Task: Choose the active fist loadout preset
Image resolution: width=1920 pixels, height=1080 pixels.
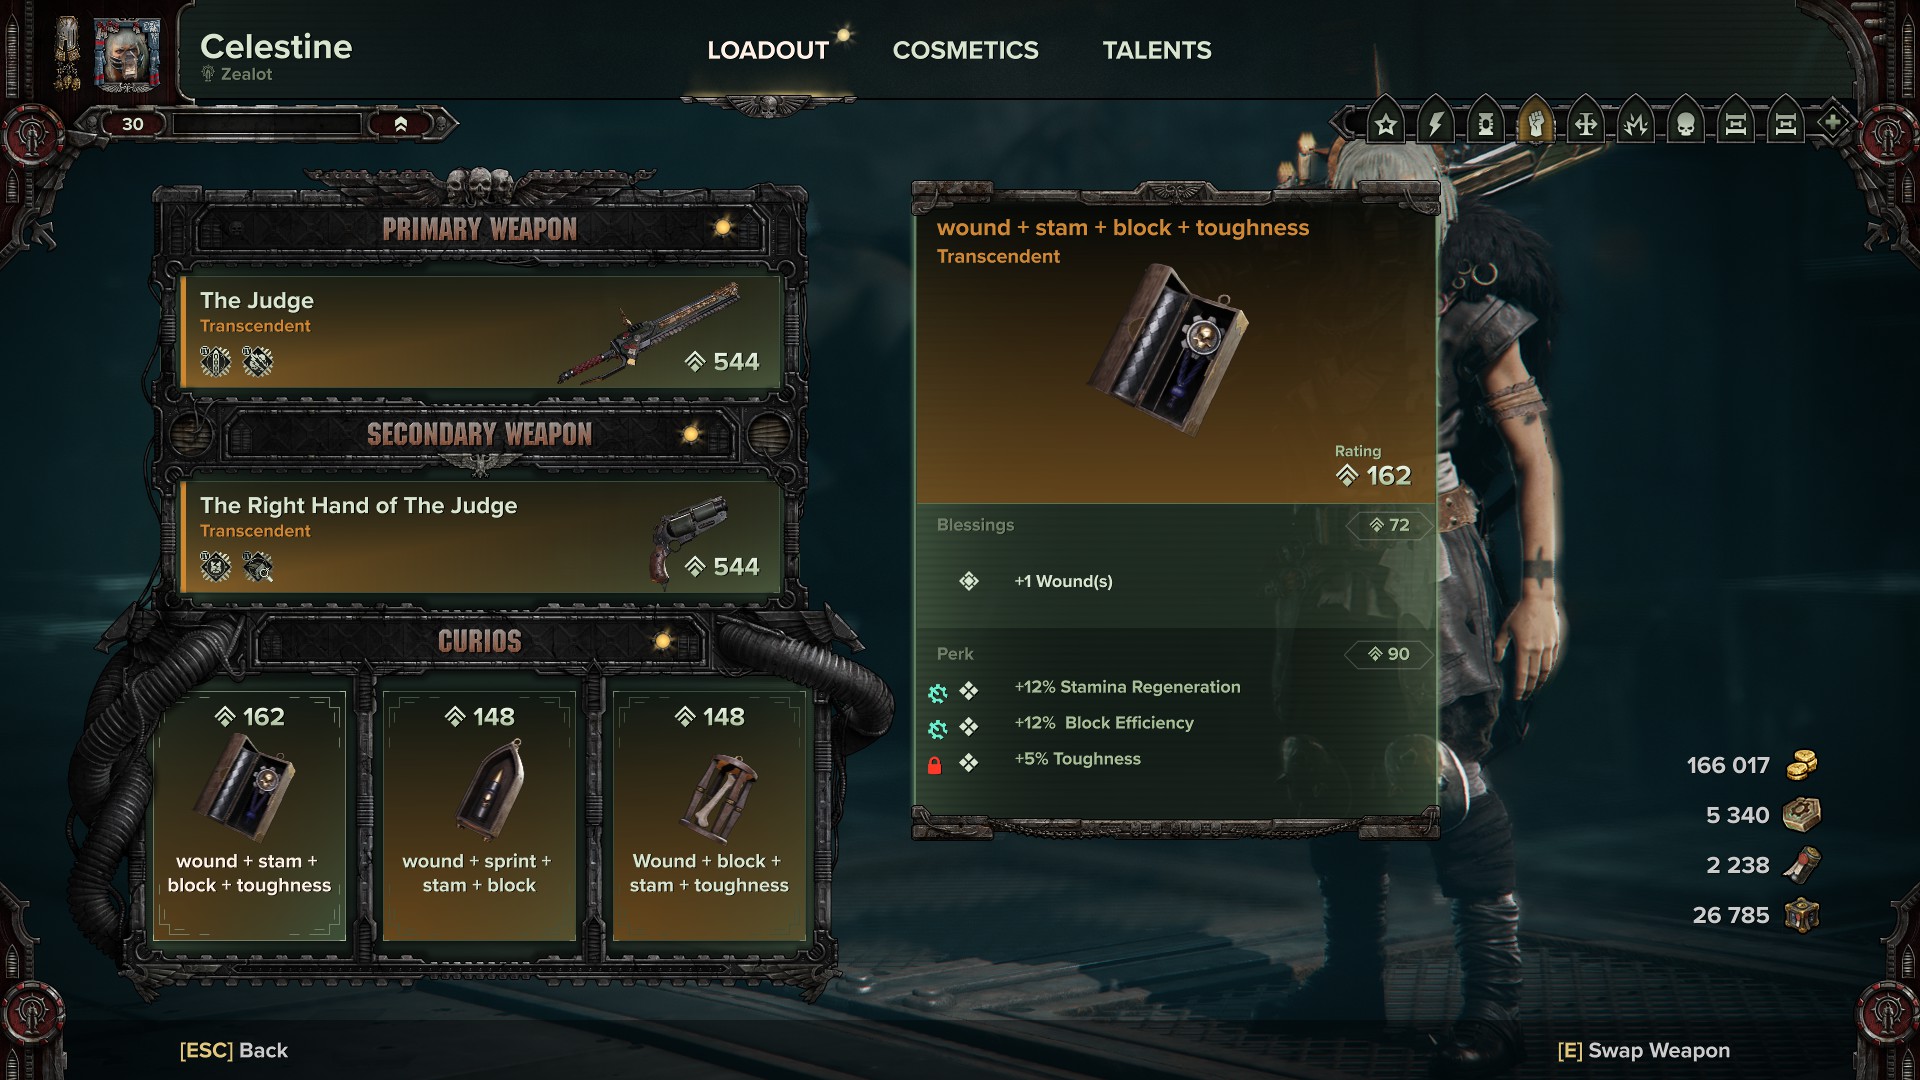Action: click(x=1535, y=124)
